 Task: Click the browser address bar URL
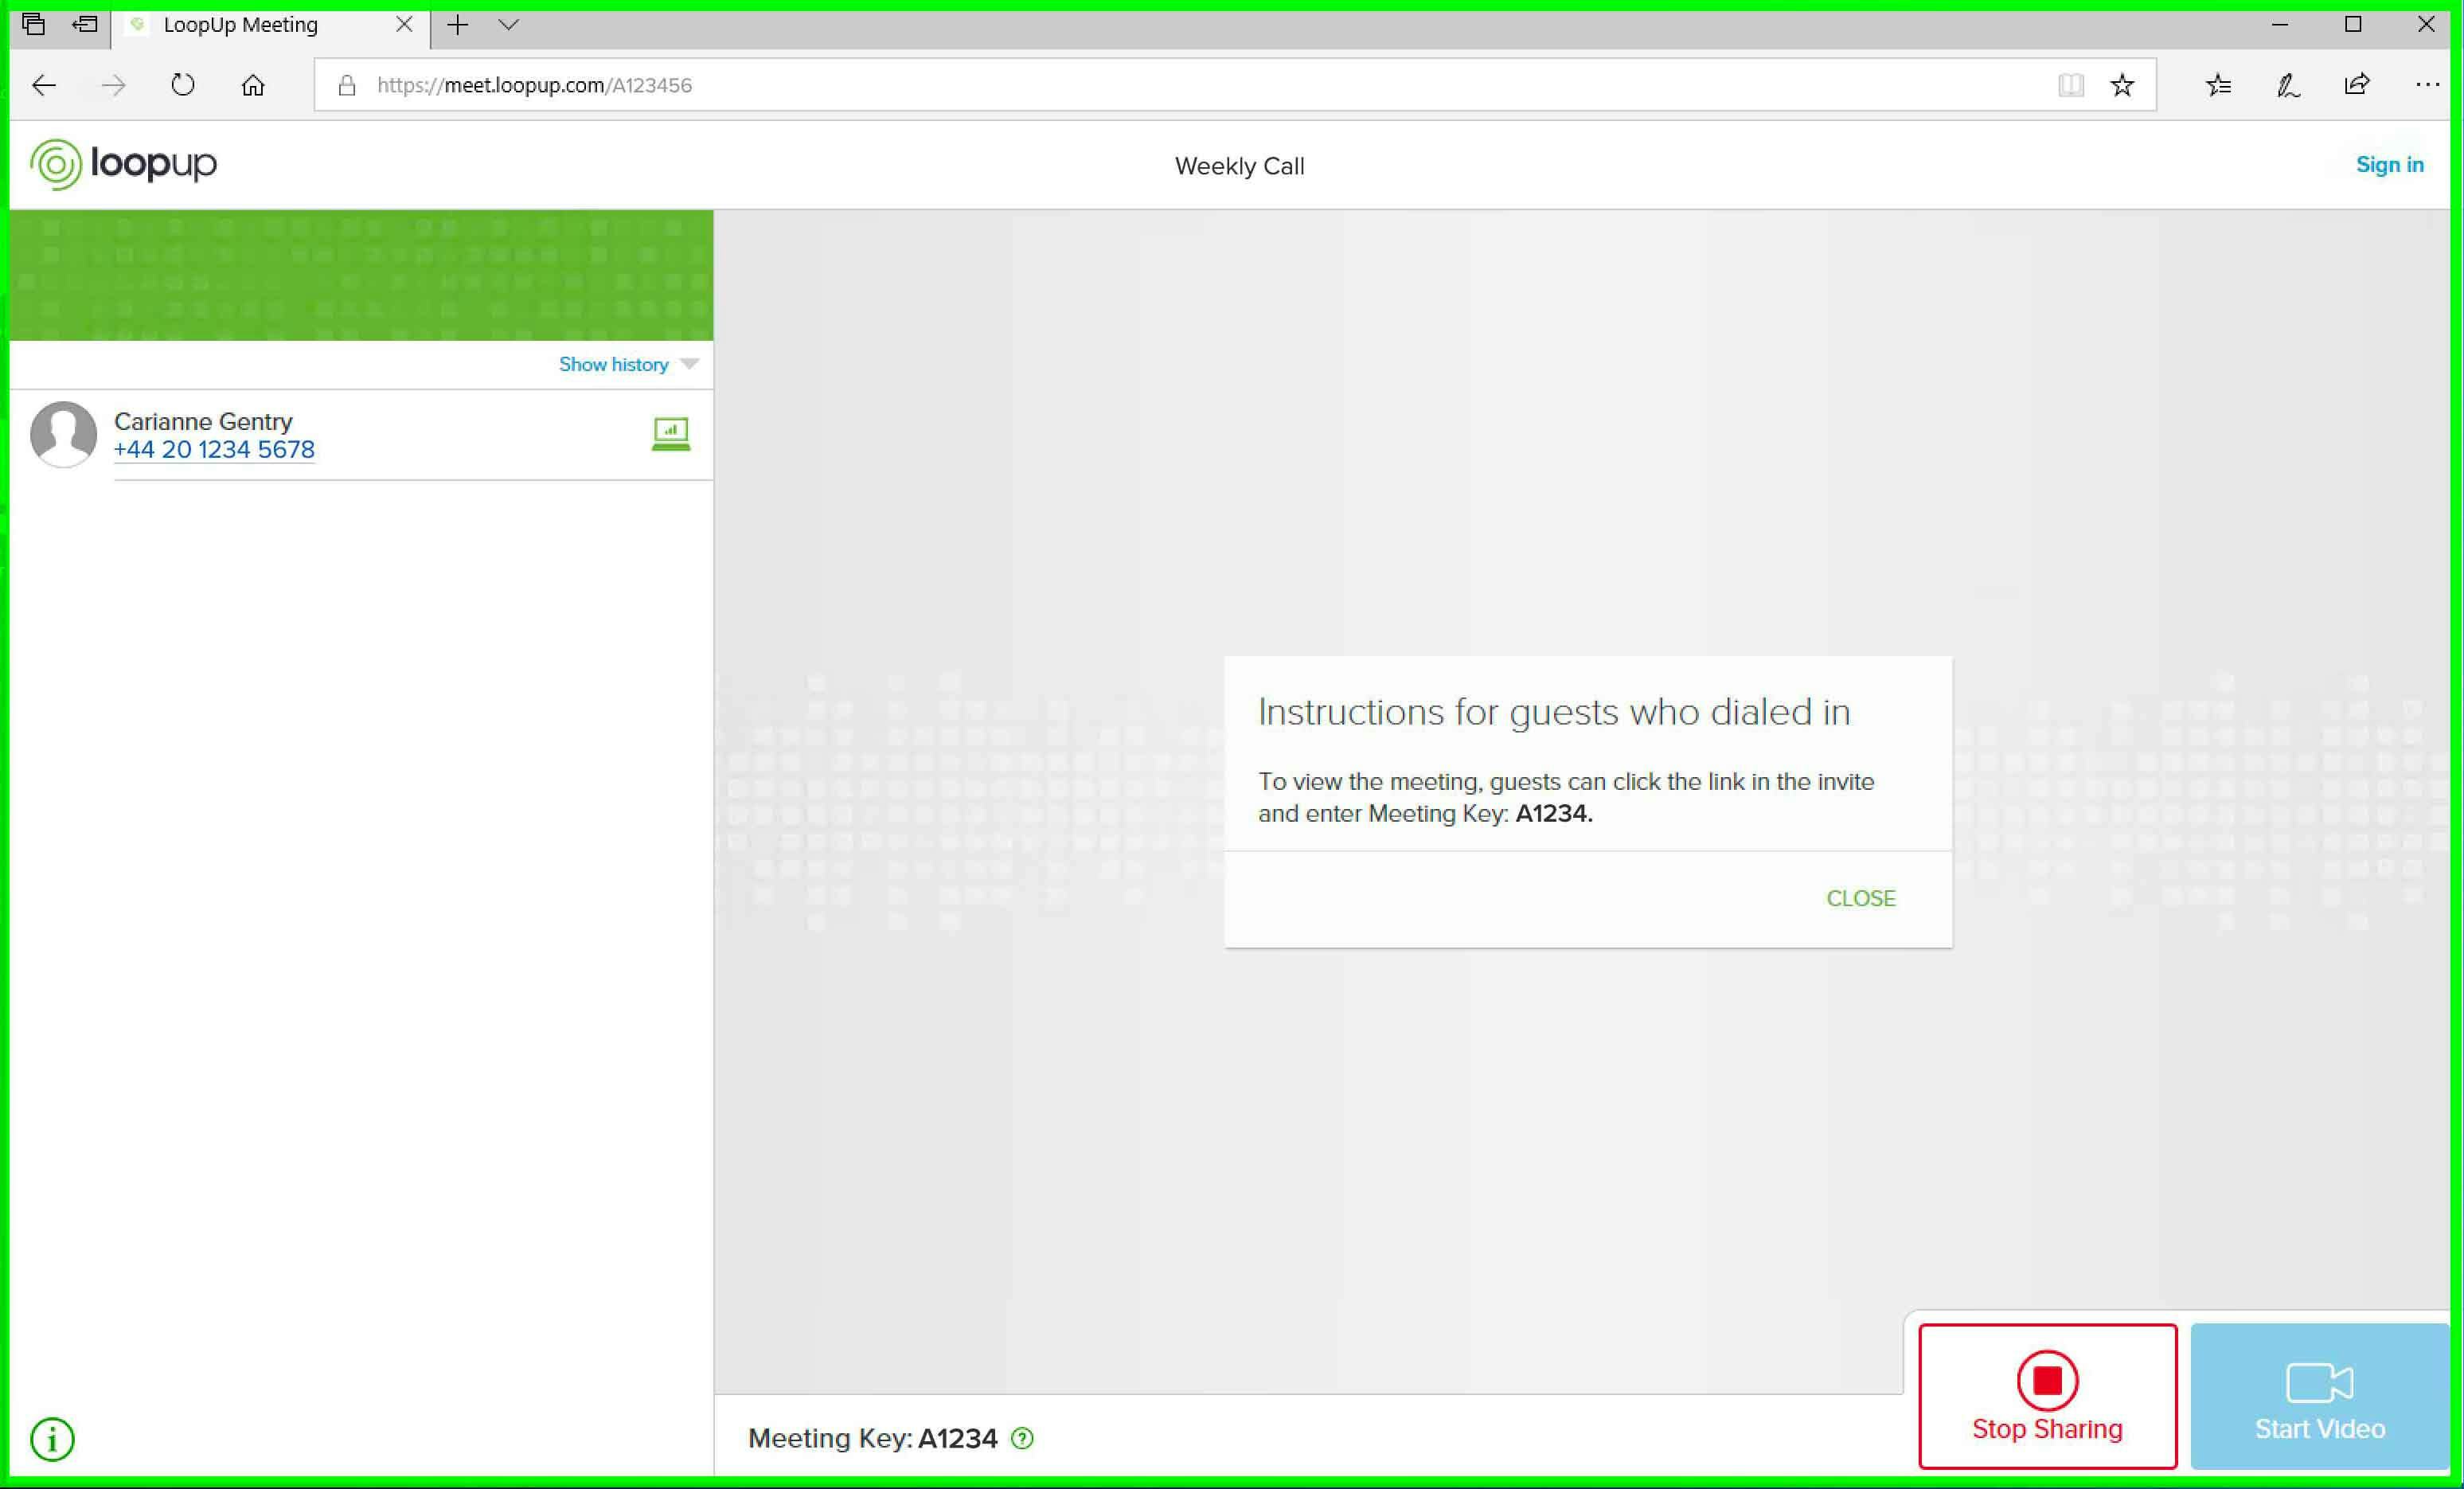pos(535,84)
